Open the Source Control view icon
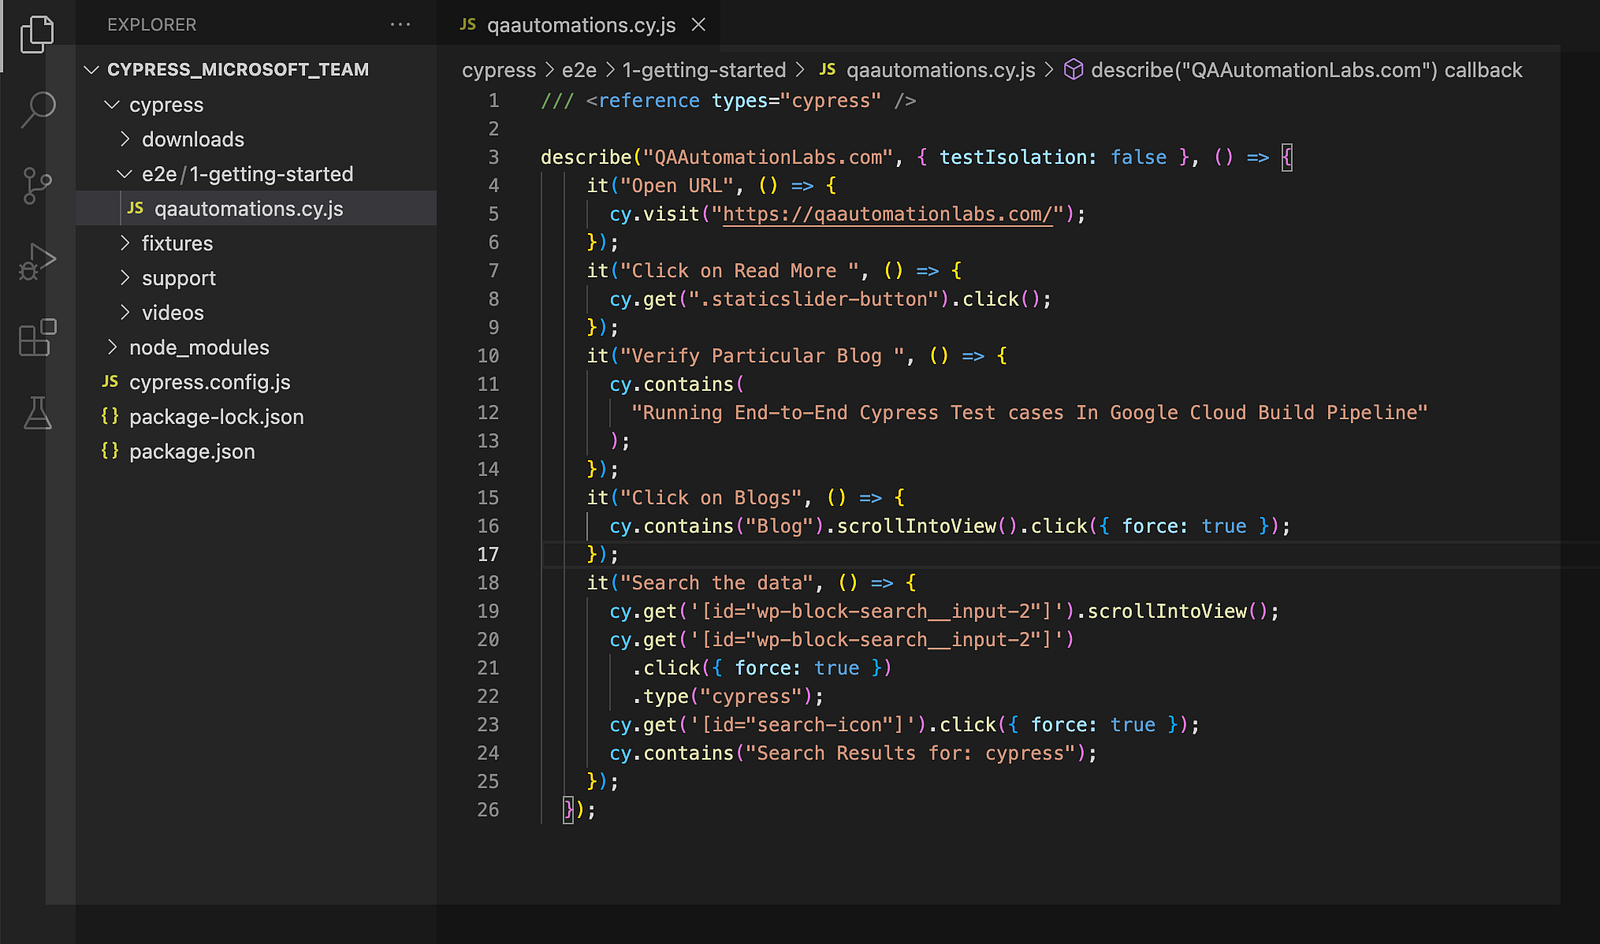This screenshot has width=1600, height=944. click(37, 186)
